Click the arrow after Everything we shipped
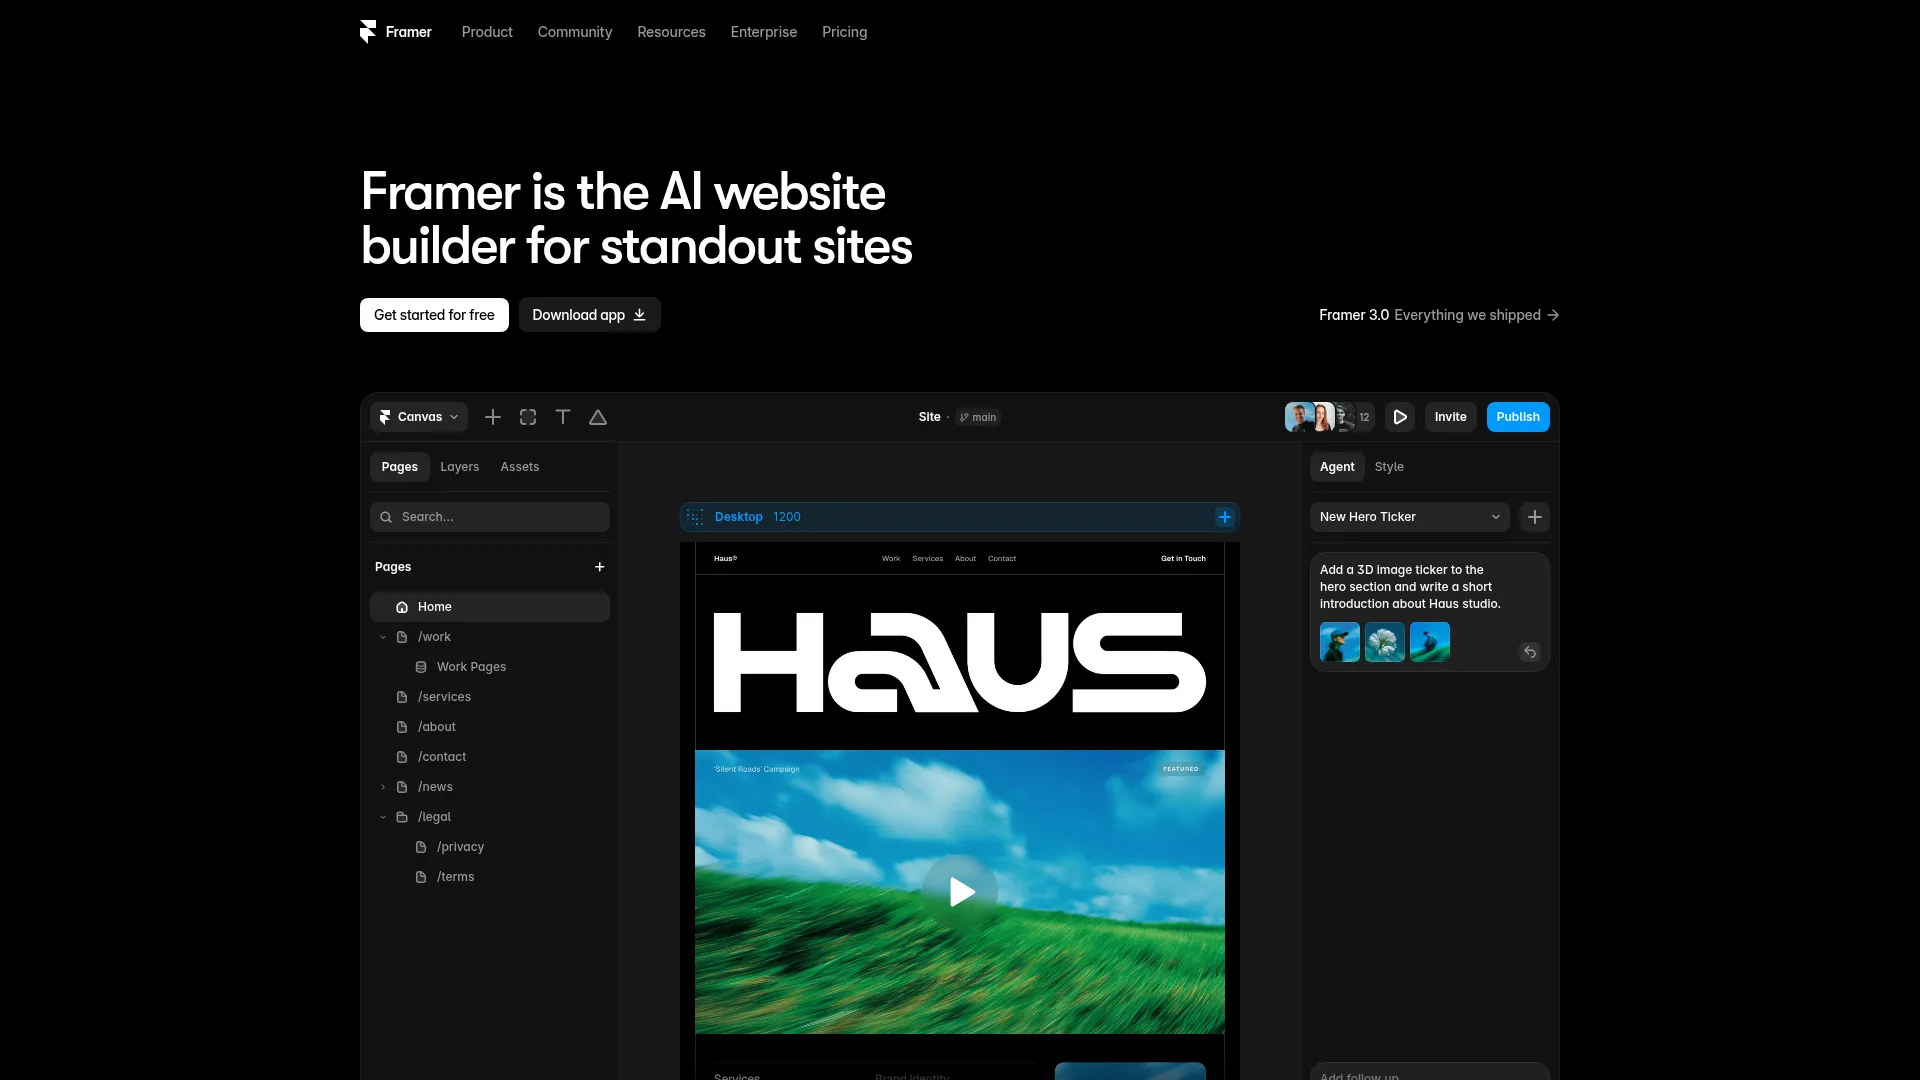 (x=1553, y=315)
